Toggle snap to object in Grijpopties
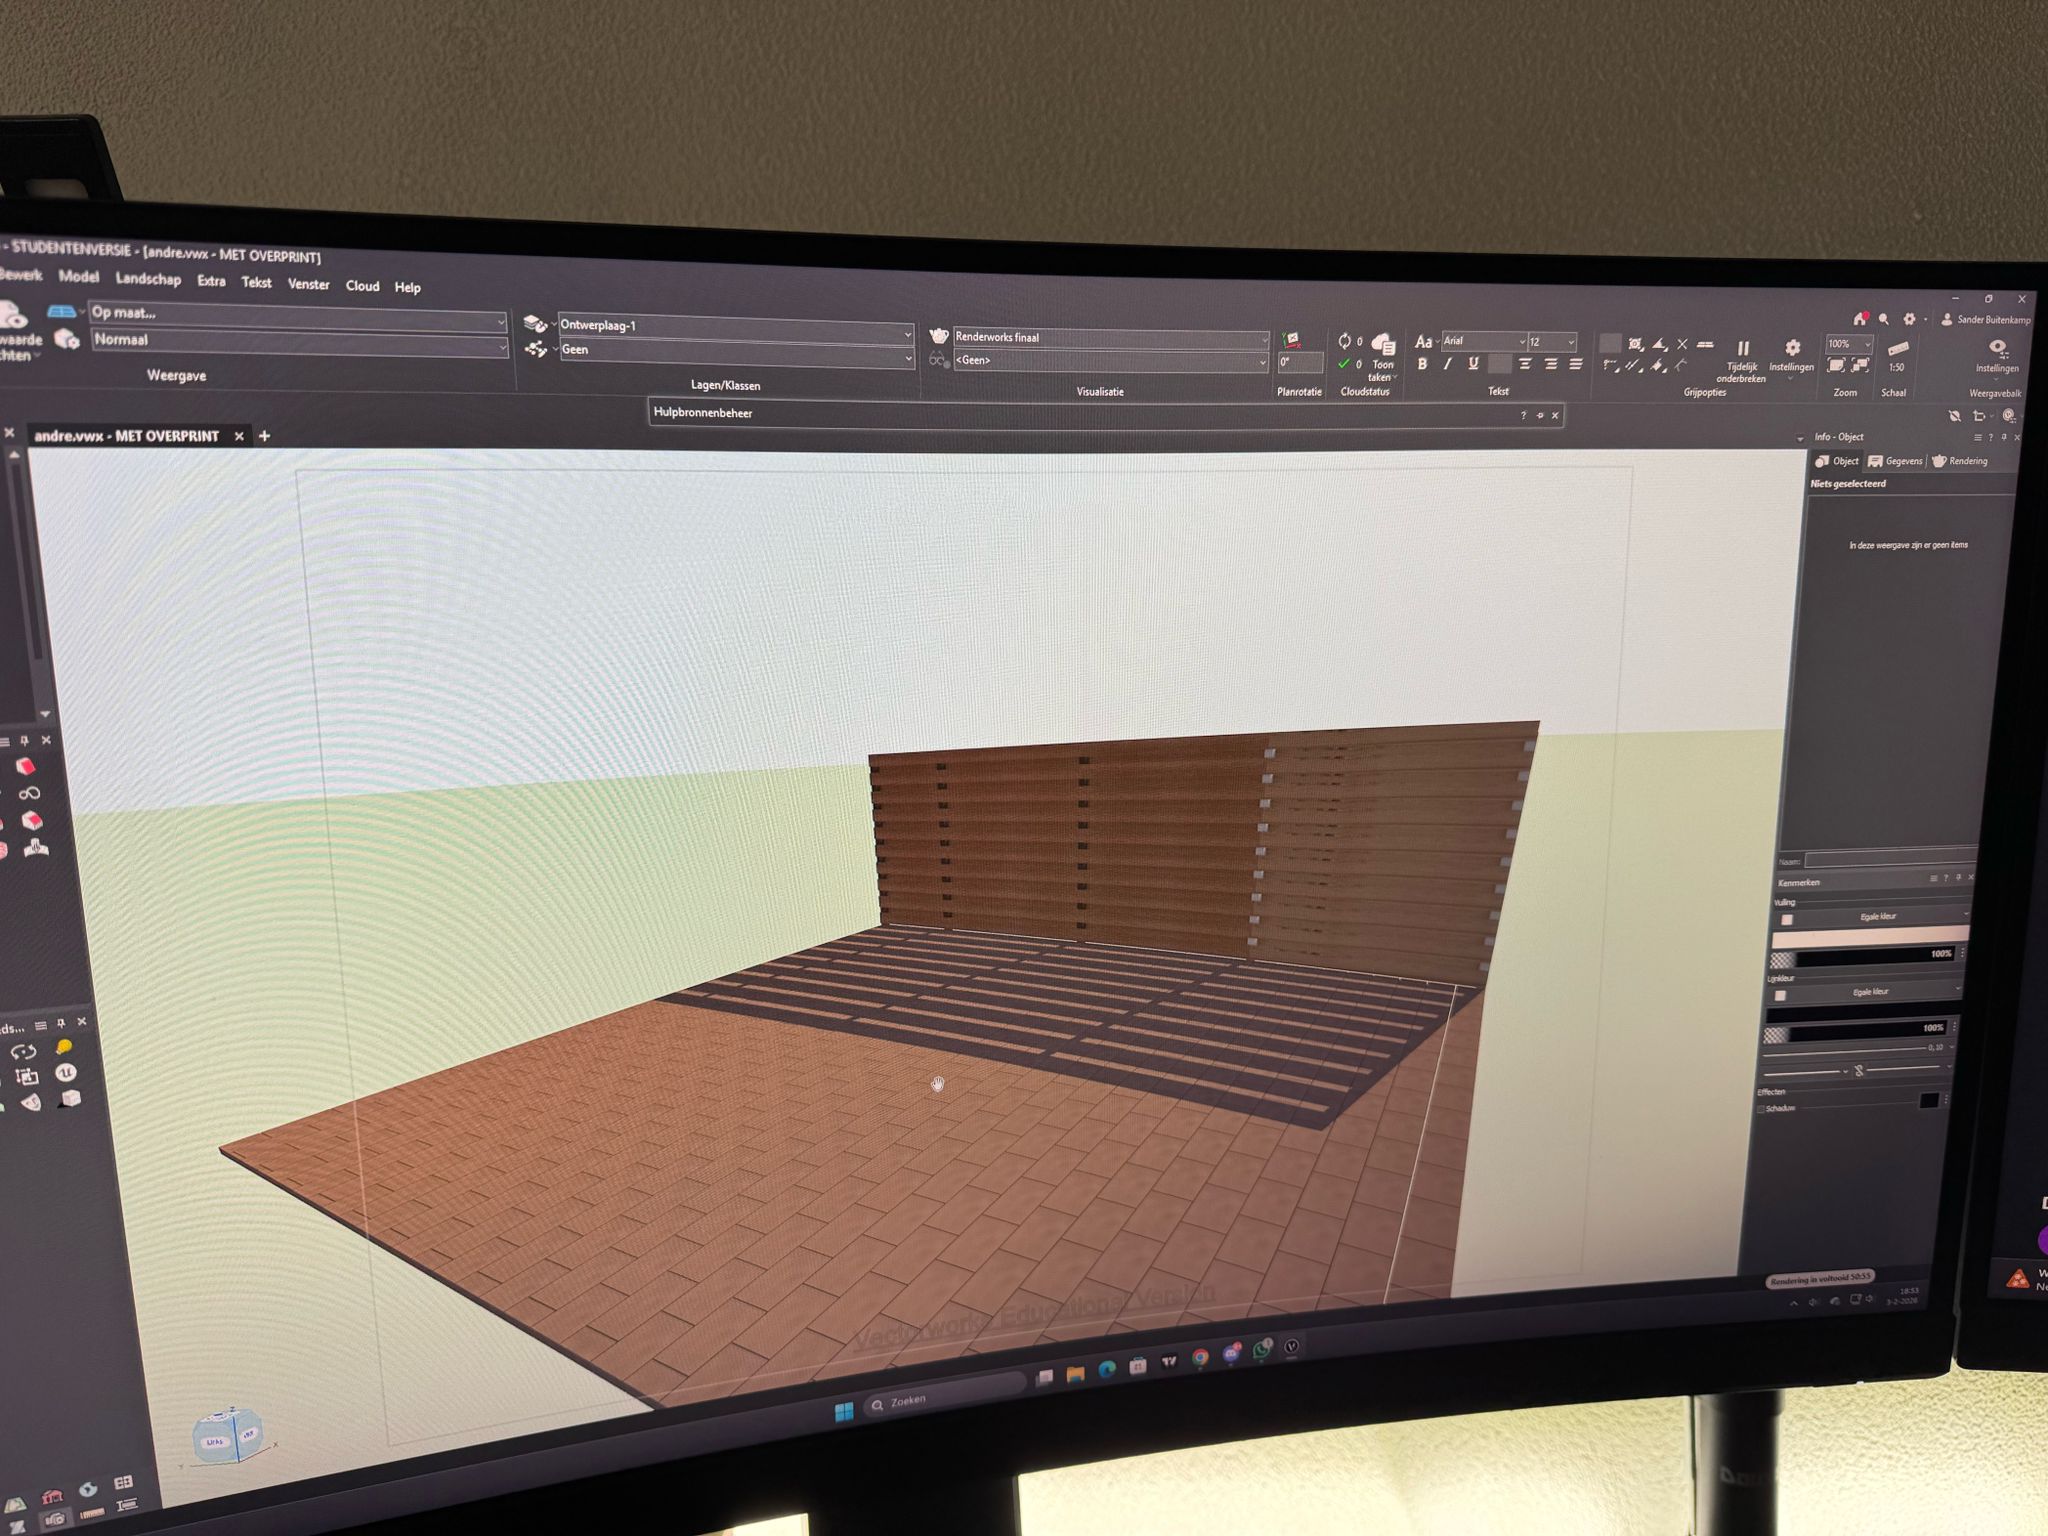Image resolution: width=2048 pixels, height=1536 pixels. (x=1635, y=344)
